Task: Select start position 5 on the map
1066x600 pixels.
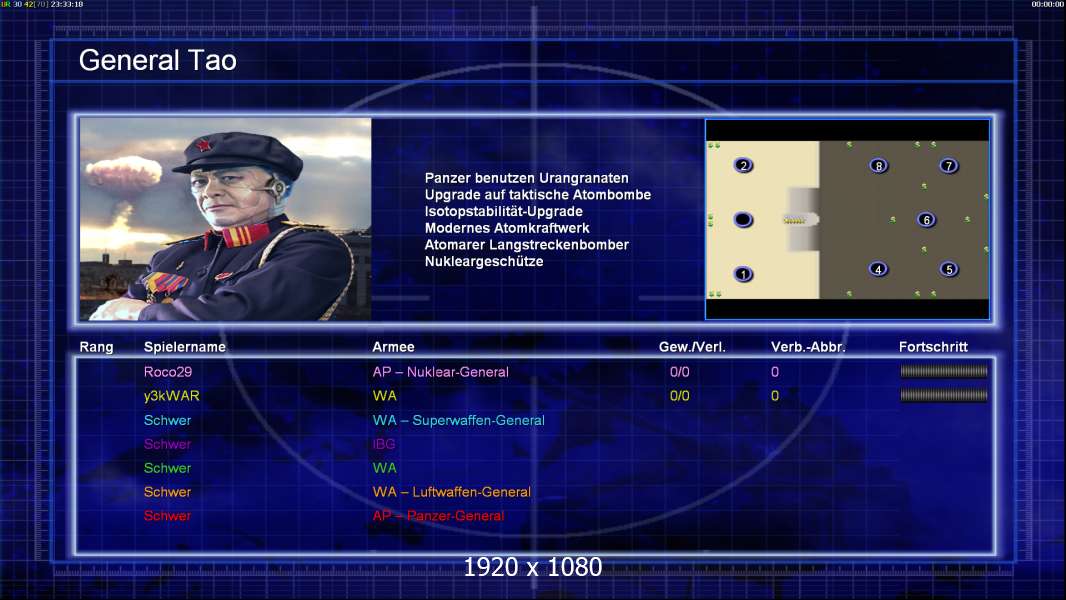Action: (949, 269)
